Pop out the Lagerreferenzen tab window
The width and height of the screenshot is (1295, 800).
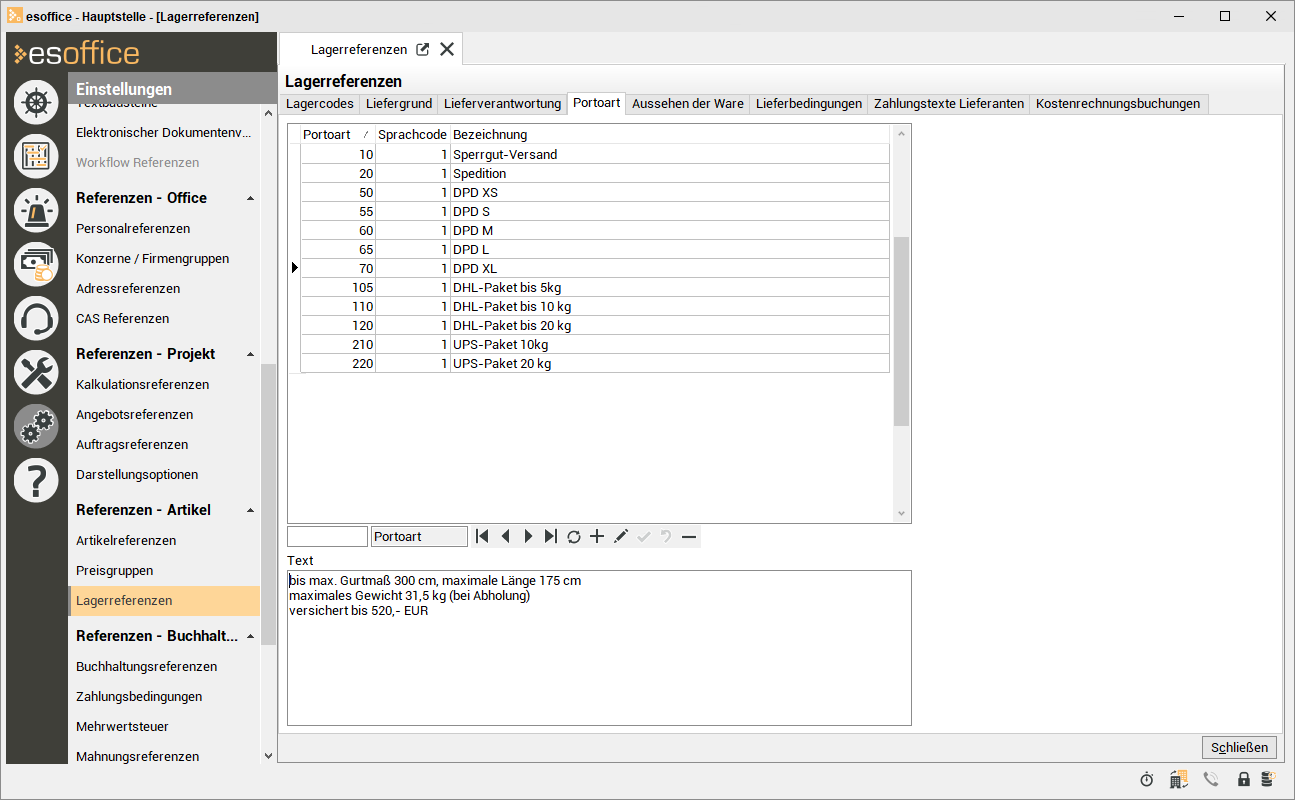coord(423,49)
